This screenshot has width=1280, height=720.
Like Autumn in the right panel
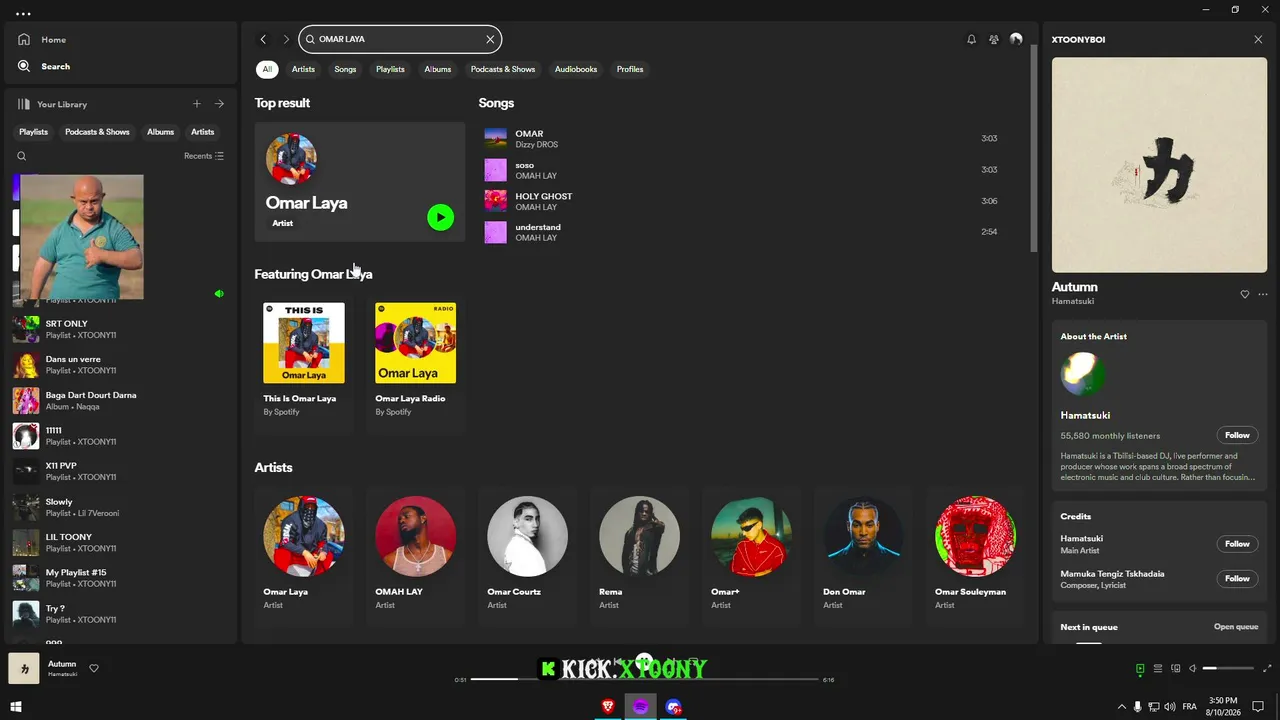pyautogui.click(x=1245, y=294)
